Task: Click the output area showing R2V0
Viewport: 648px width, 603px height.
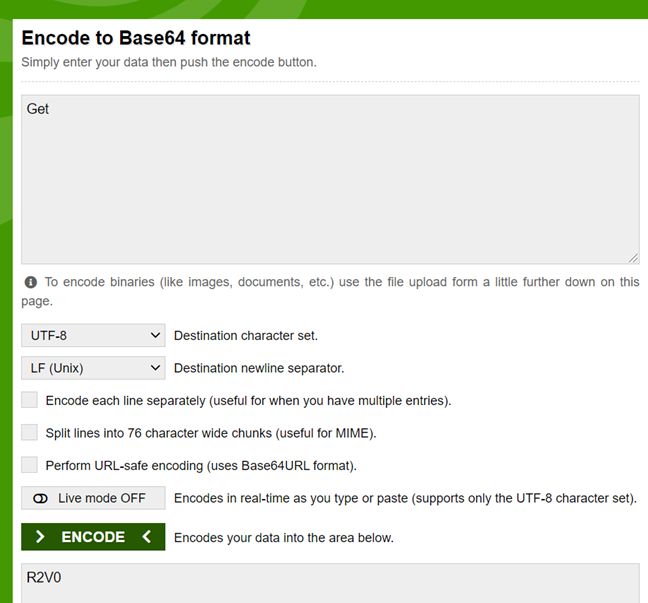Action: coord(331,583)
